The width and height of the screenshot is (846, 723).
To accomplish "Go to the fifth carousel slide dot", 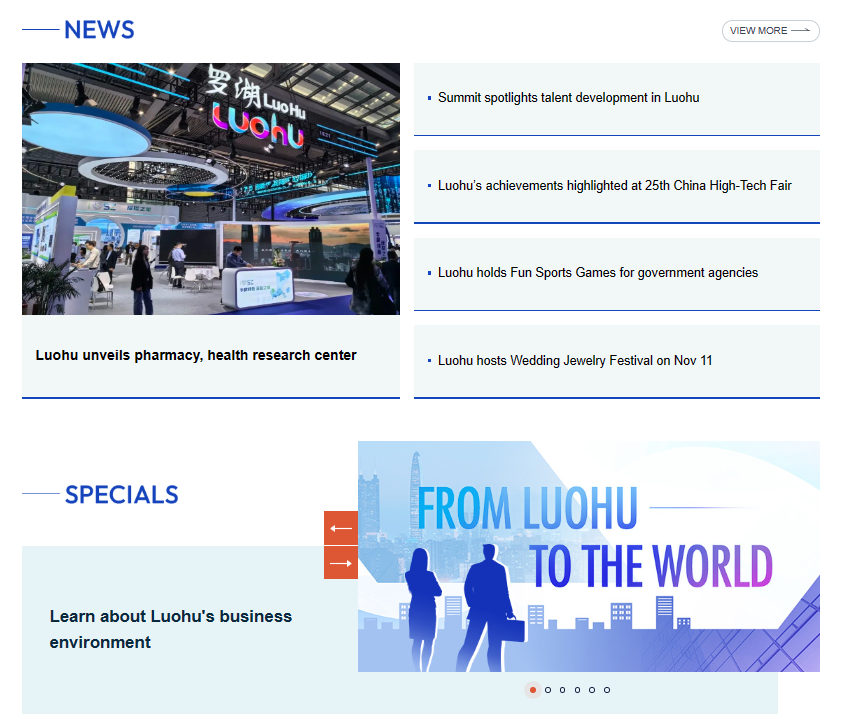I will (x=592, y=690).
